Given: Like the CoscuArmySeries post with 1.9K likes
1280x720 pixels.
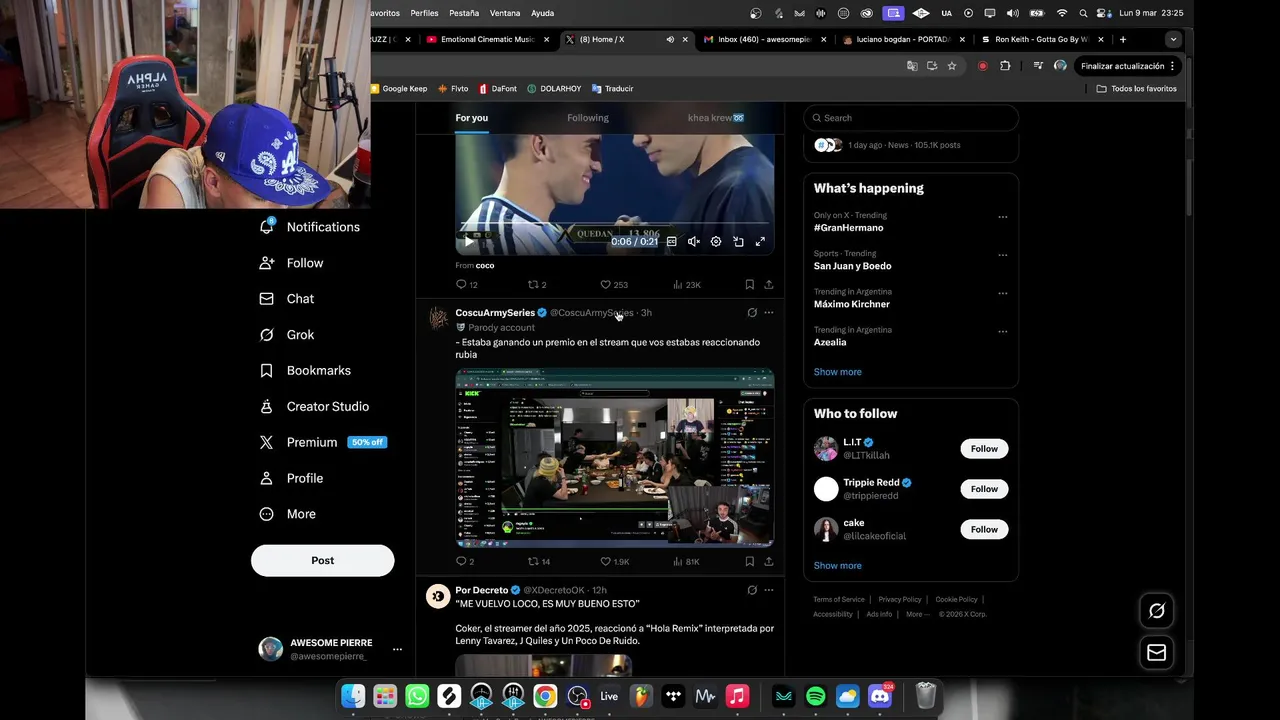Looking at the screenshot, I should click(615, 562).
